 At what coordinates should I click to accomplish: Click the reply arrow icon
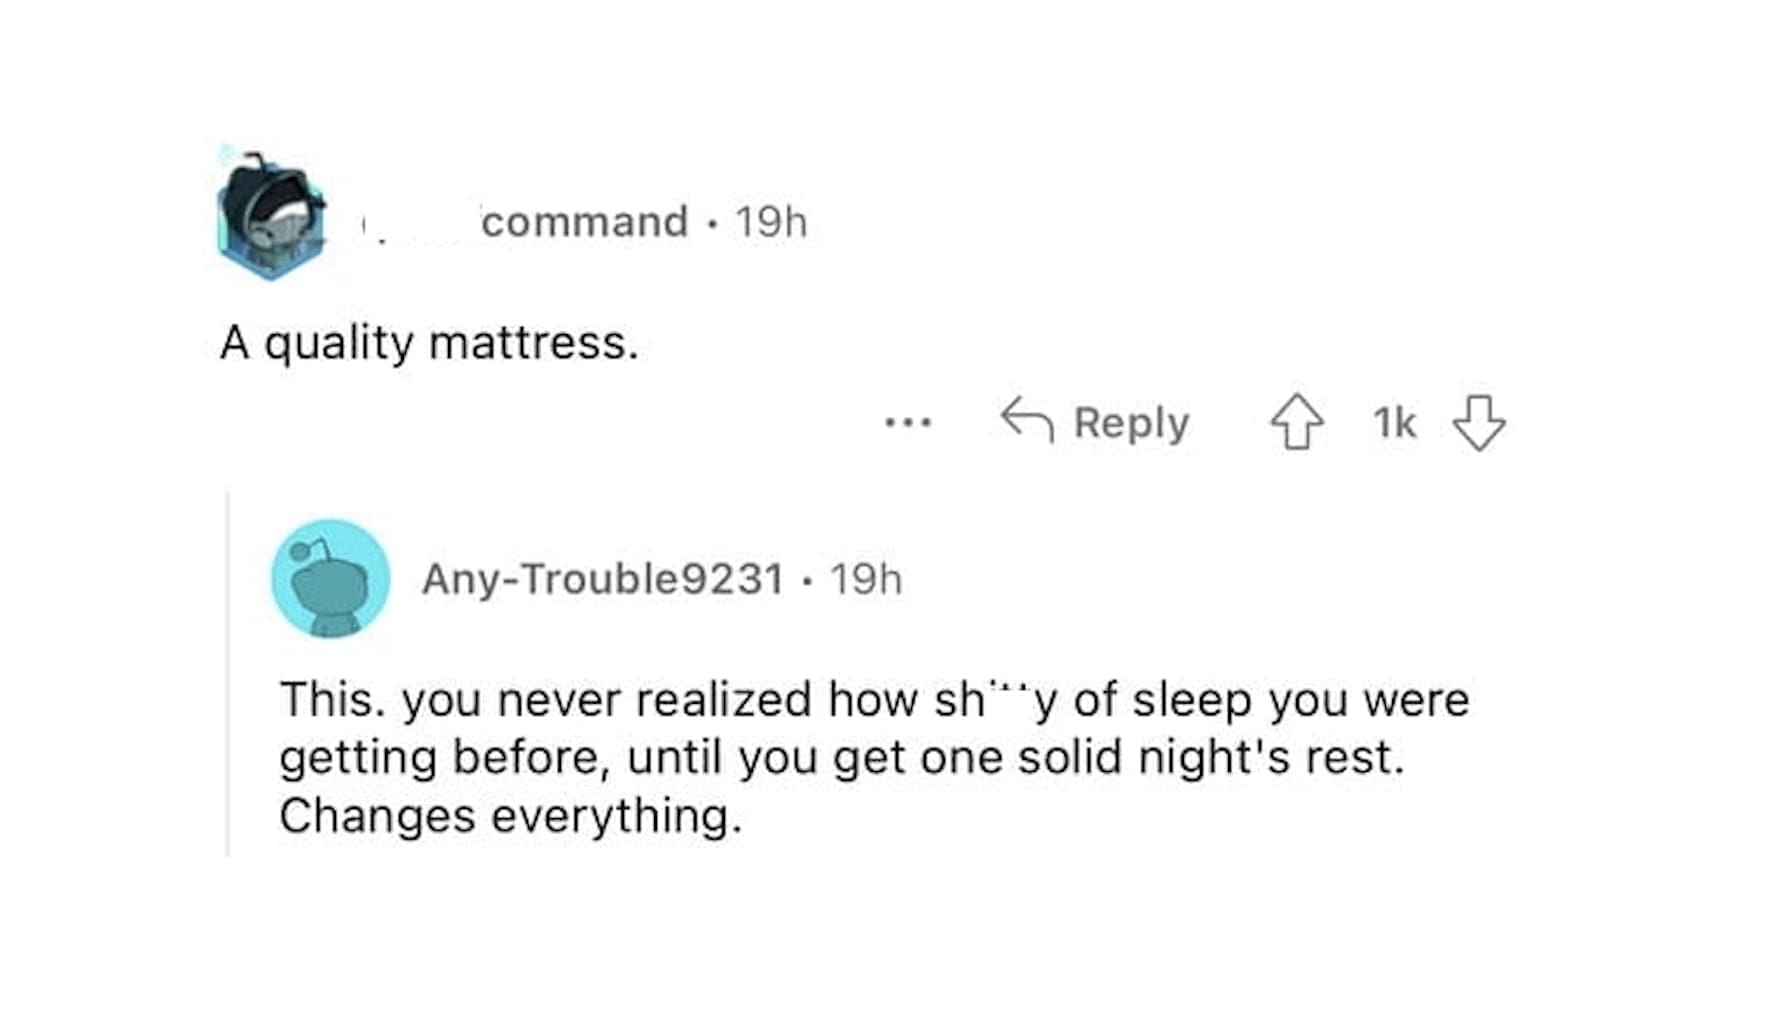pos(1027,420)
